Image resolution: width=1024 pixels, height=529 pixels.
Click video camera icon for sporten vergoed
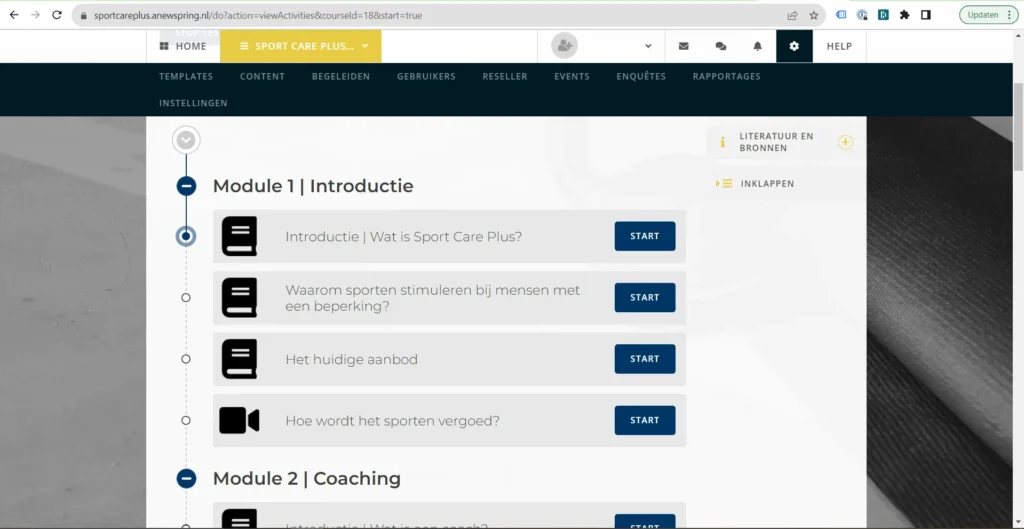pyautogui.click(x=239, y=421)
